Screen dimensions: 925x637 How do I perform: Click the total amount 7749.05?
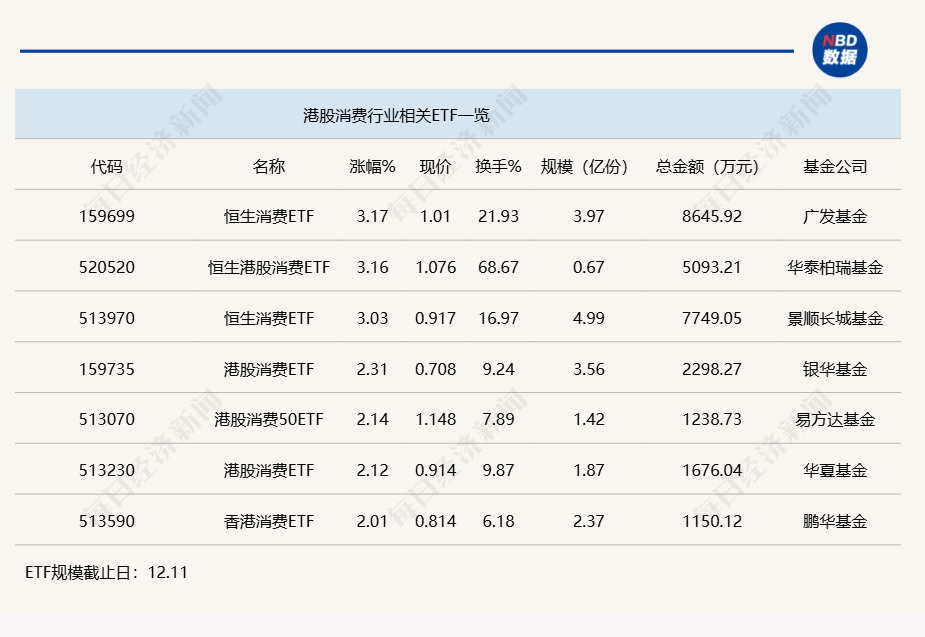pyautogui.click(x=712, y=318)
